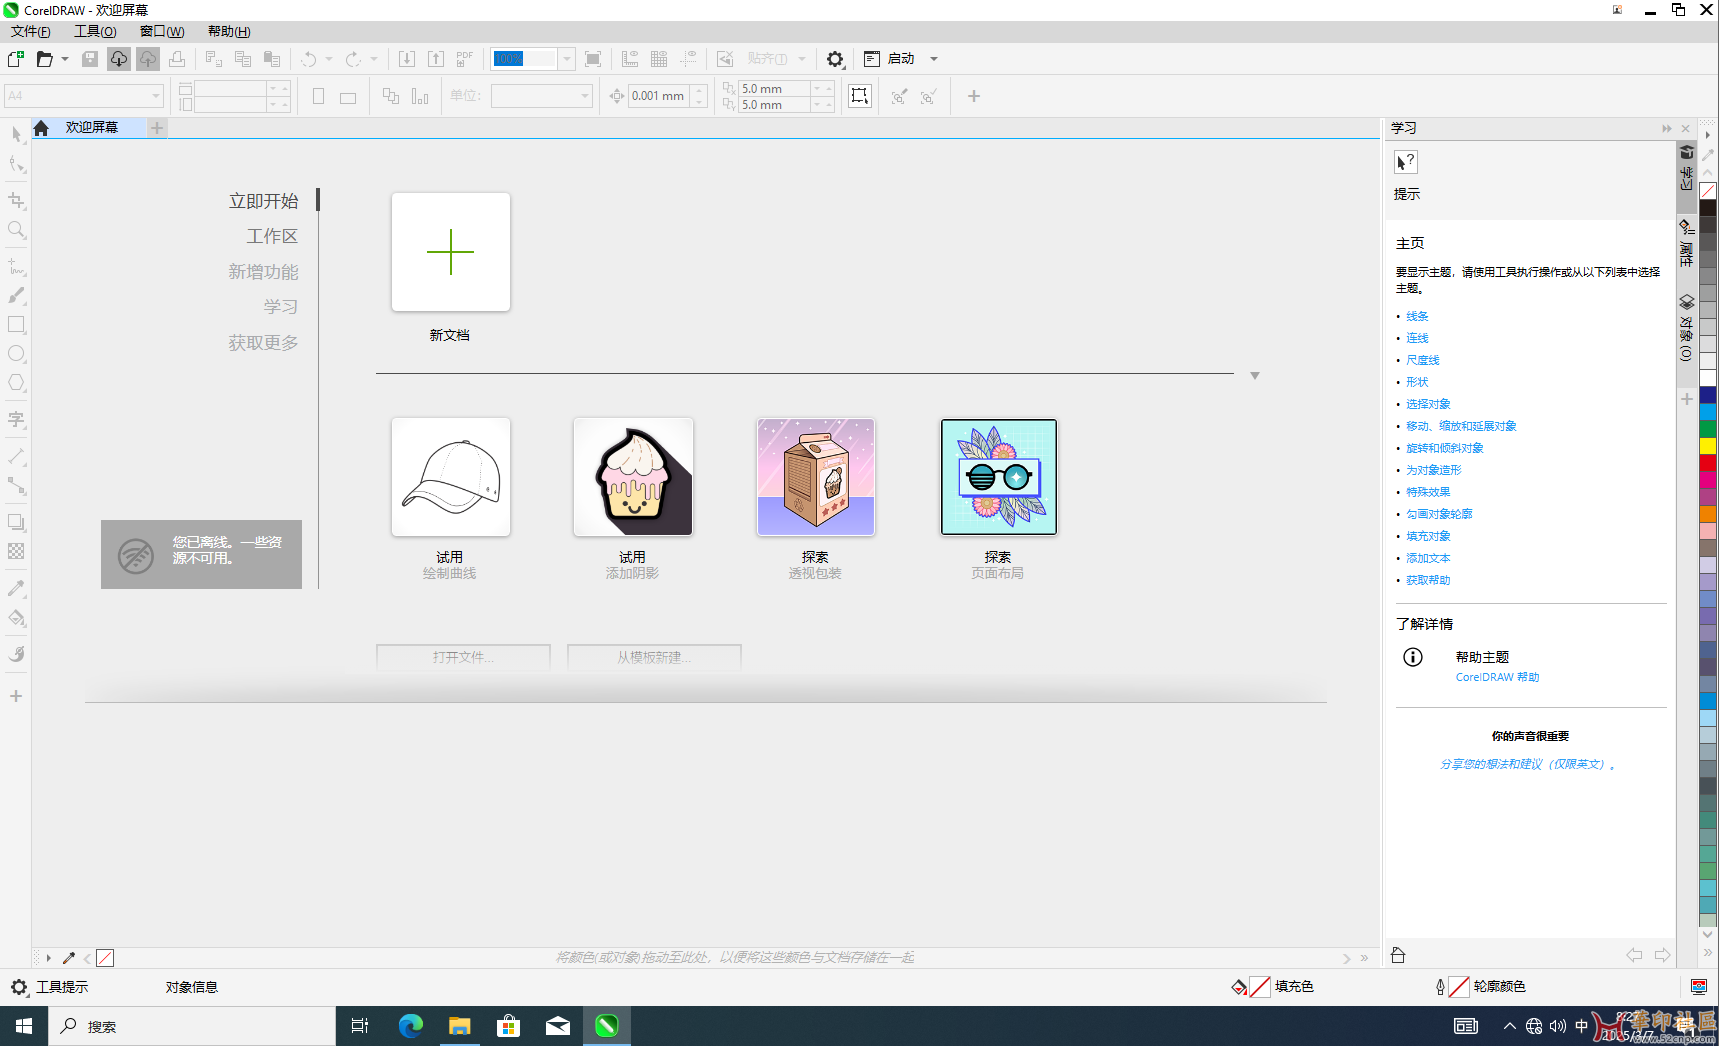Image resolution: width=1719 pixels, height=1046 pixels.
Task: Open Options via the gear icon in toolbar
Action: pyautogui.click(x=835, y=59)
